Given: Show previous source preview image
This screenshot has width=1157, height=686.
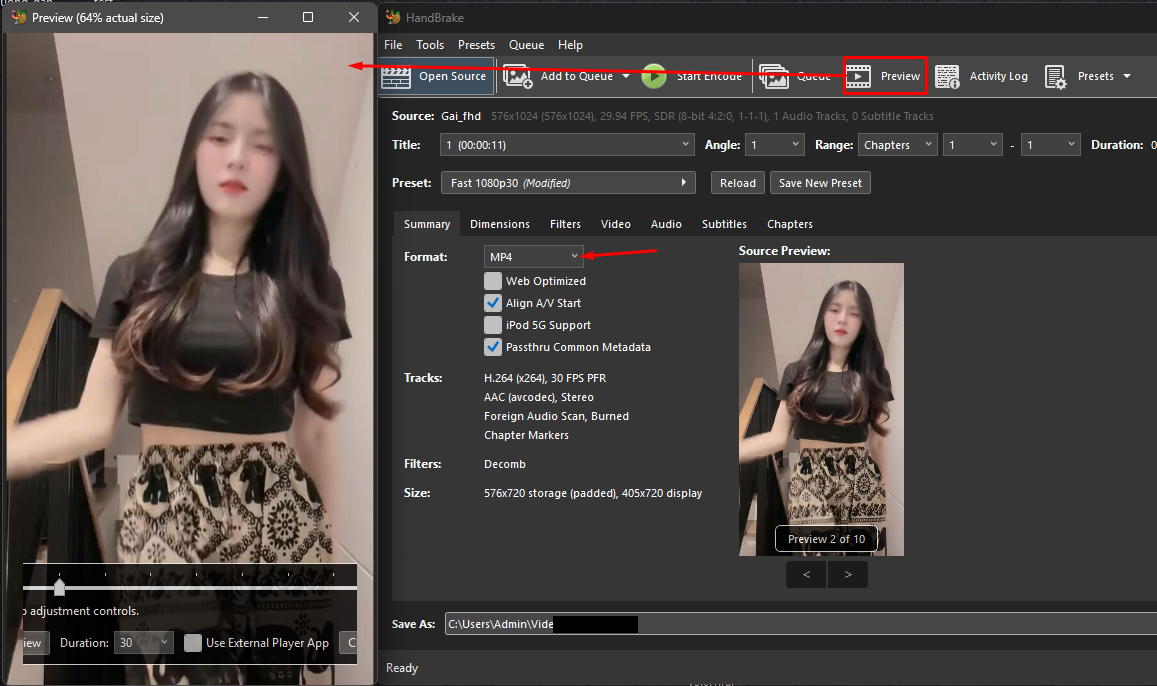Looking at the screenshot, I should 806,574.
